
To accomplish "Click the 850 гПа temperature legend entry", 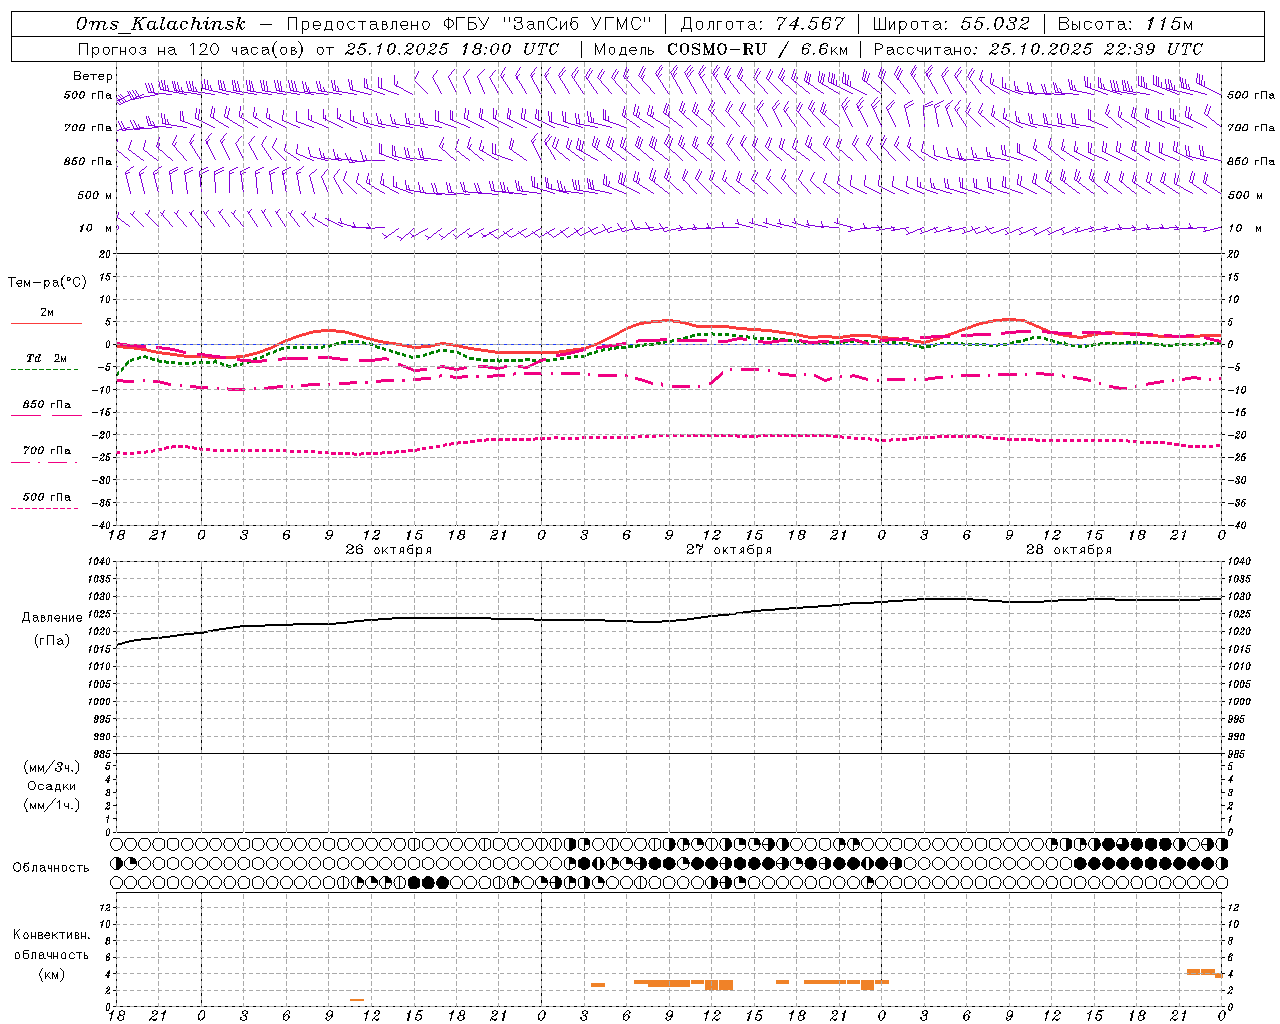I will pyautogui.click(x=47, y=405).
